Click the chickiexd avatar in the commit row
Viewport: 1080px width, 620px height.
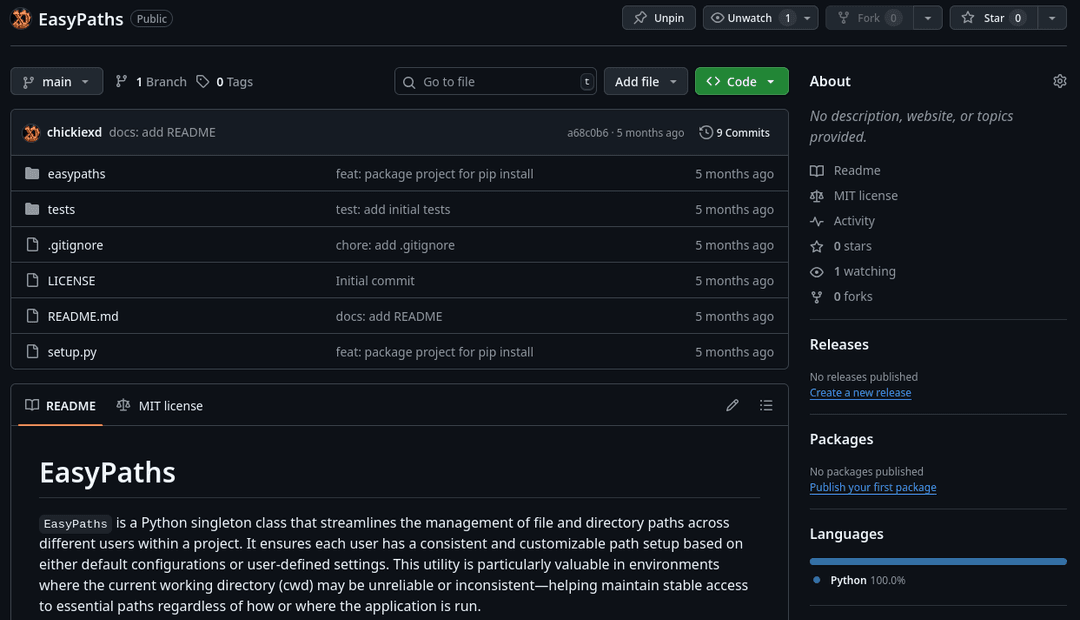pos(32,132)
